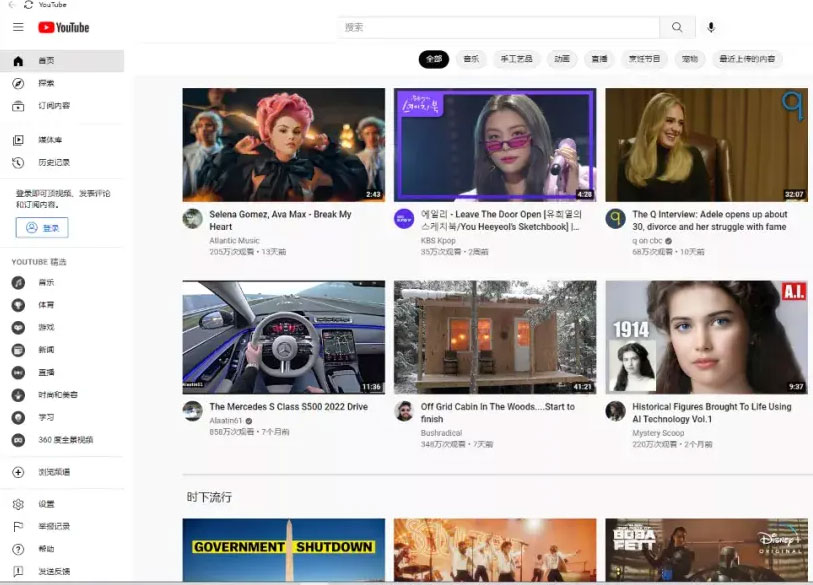Open Adele Q Interview video title

pyautogui.click(x=709, y=220)
